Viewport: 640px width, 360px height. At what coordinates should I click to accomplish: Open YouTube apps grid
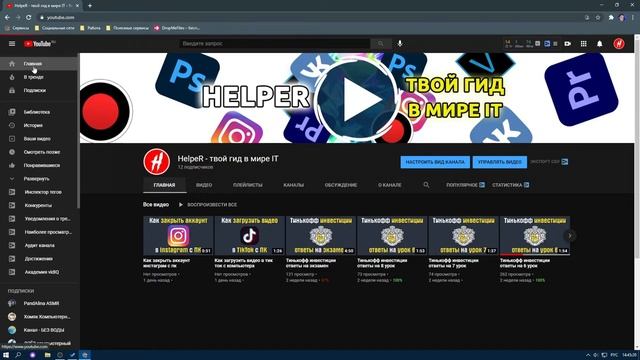(x=584, y=44)
